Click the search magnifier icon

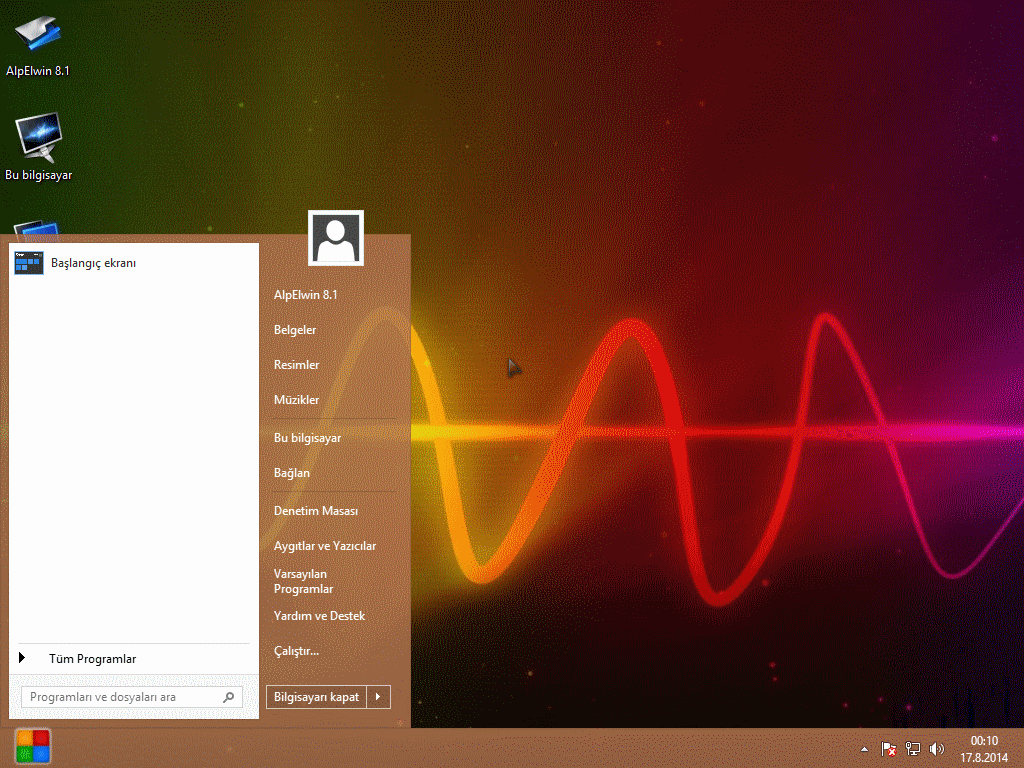pos(229,697)
